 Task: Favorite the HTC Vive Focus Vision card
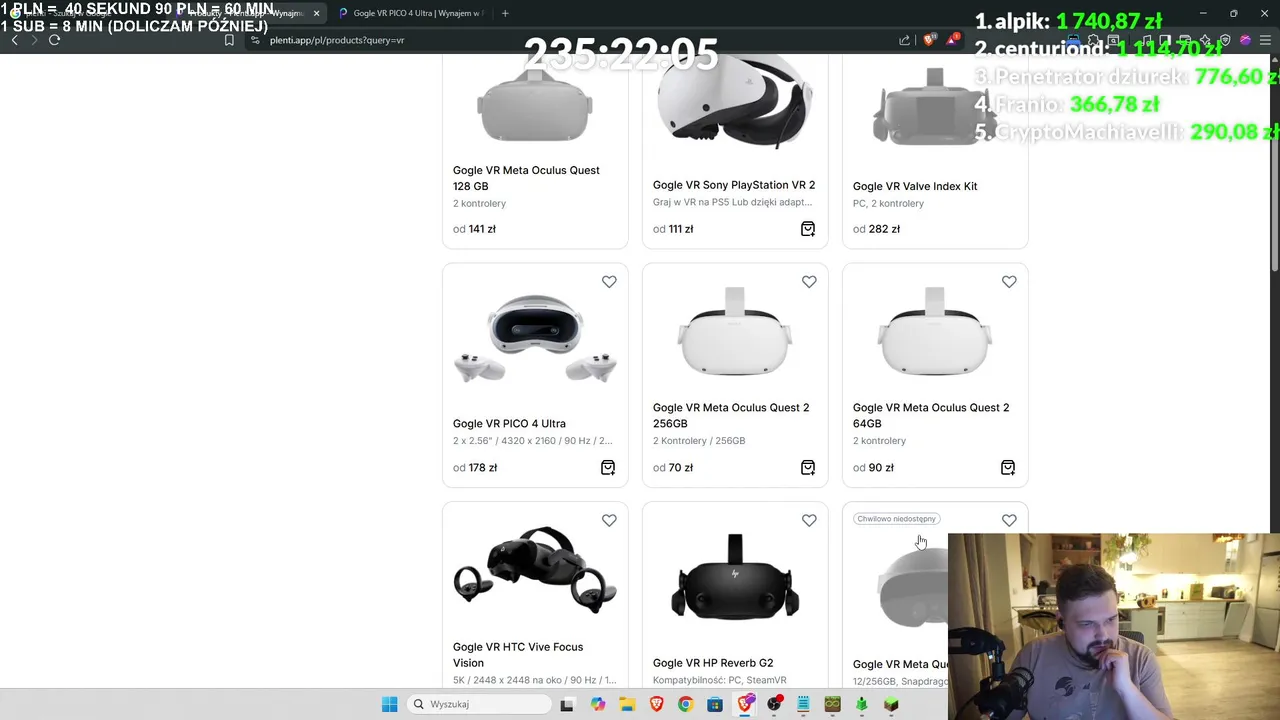click(x=609, y=520)
